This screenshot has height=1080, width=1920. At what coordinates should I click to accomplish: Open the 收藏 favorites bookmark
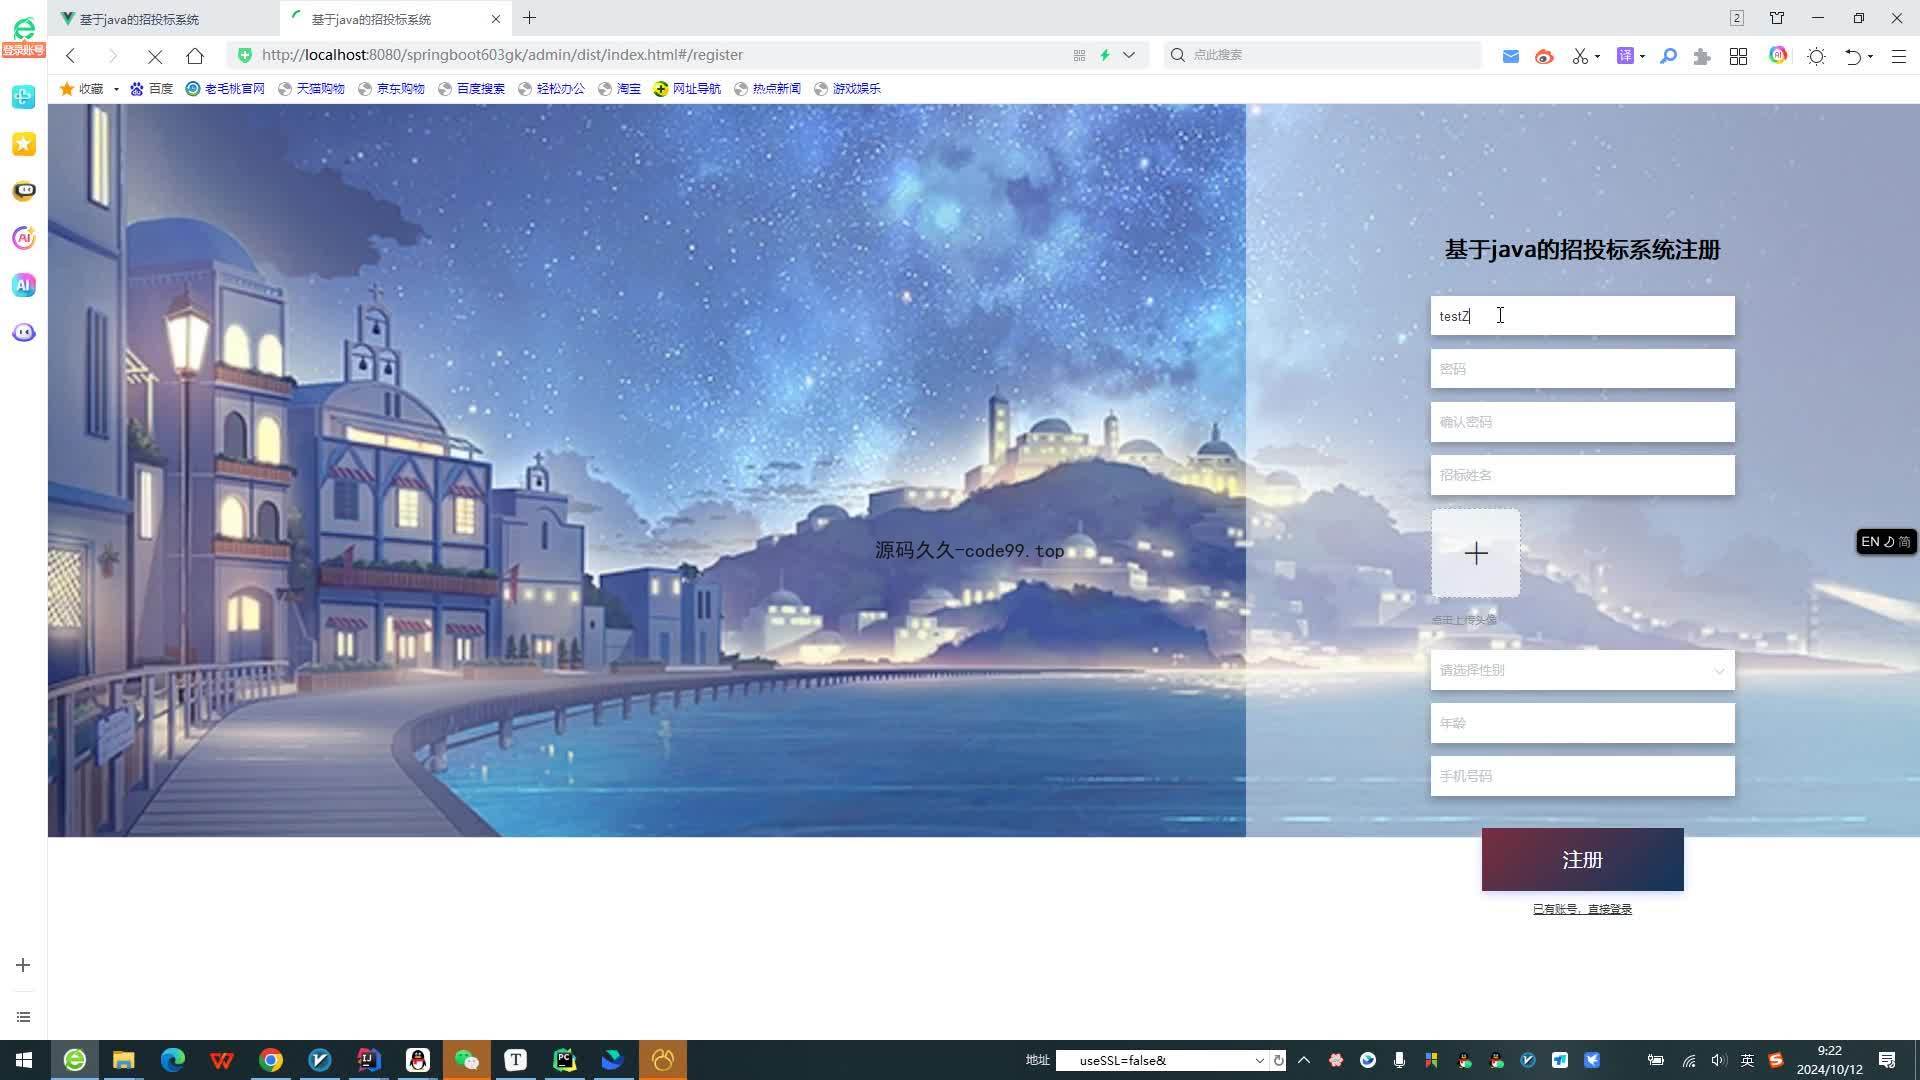click(x=82, y=89)
